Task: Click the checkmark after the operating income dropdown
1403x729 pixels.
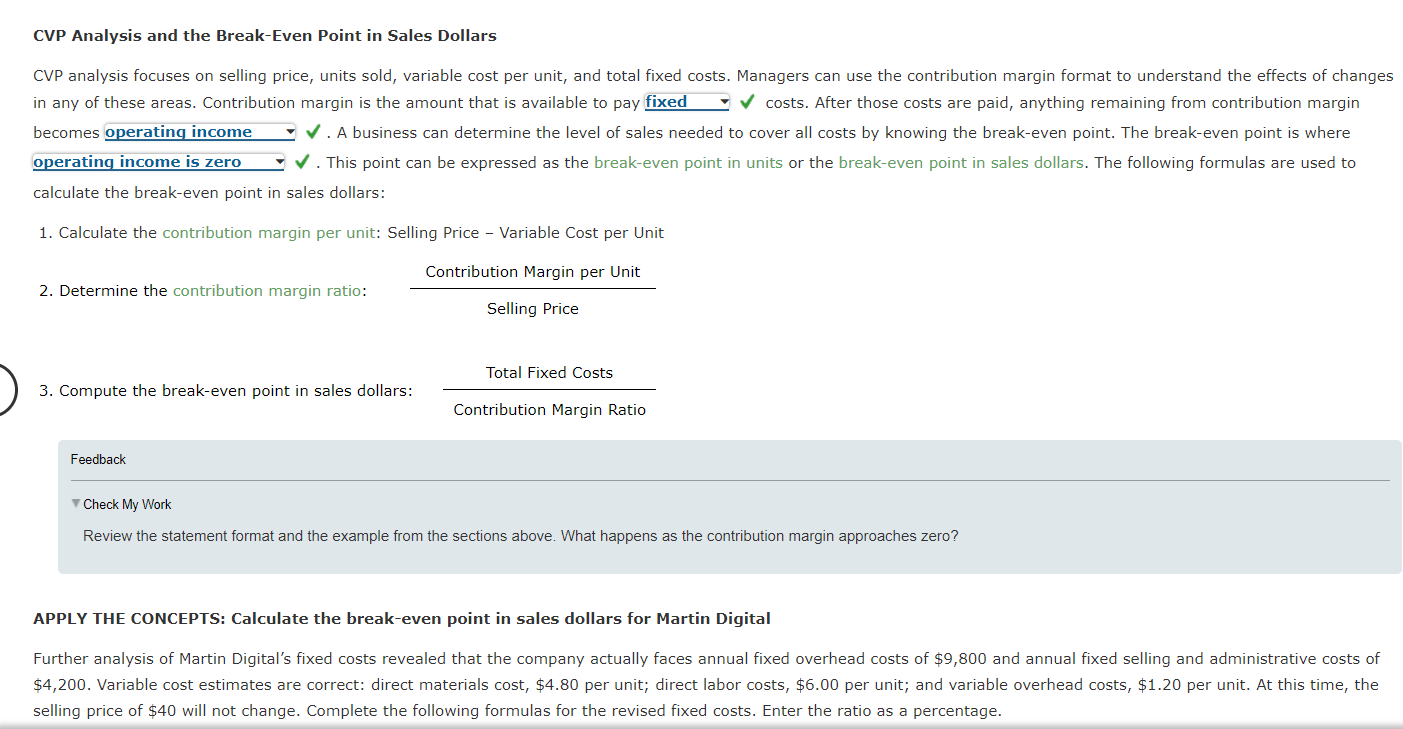Action: [x=312, y=130]
